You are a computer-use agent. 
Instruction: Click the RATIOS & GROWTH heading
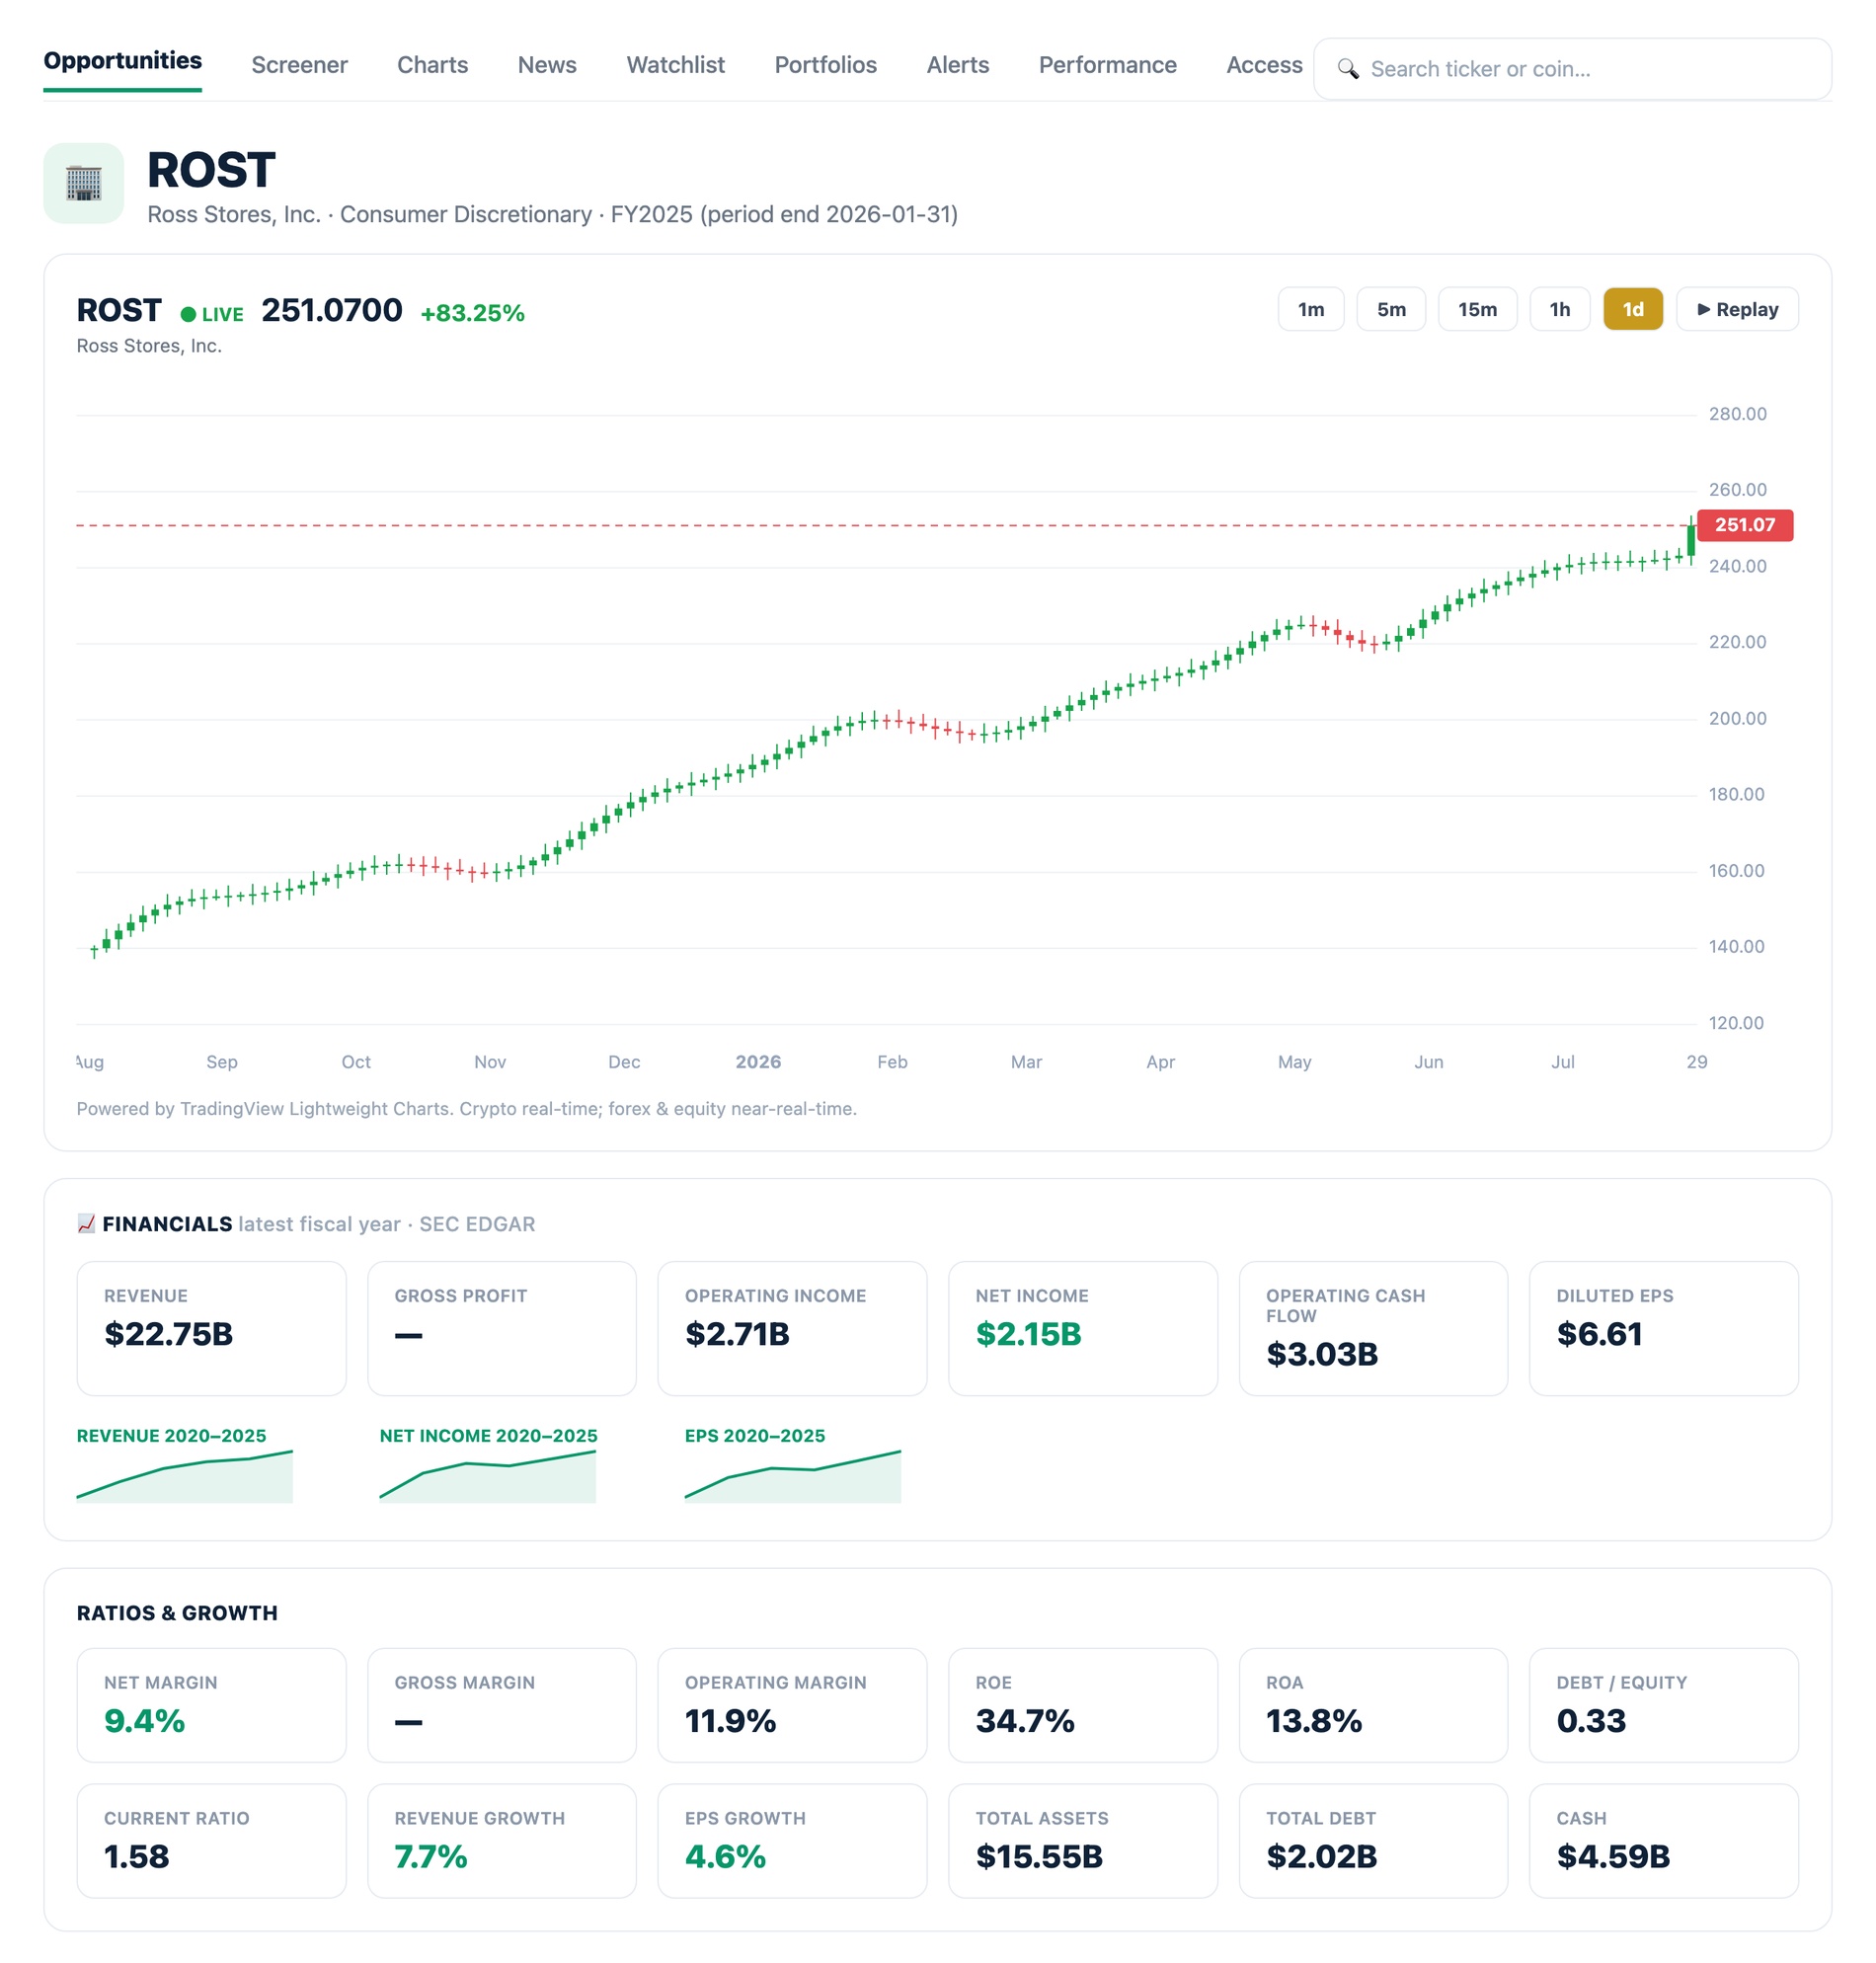pyautogui.click(x=177, y=1613)
